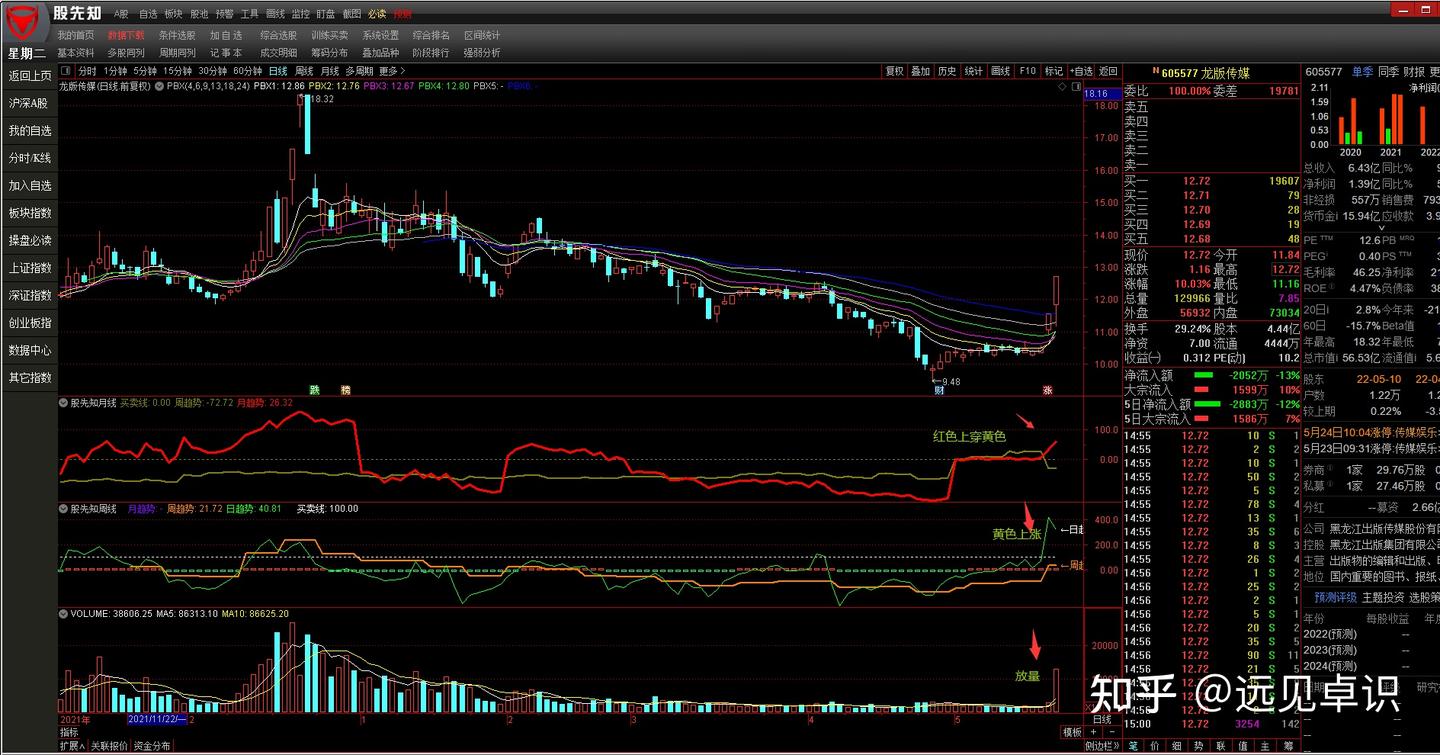Open the VOLUME indicator dropdown arrow
Image resolution: width=1440 pixels, height=755 pixels.
point(64,613)
